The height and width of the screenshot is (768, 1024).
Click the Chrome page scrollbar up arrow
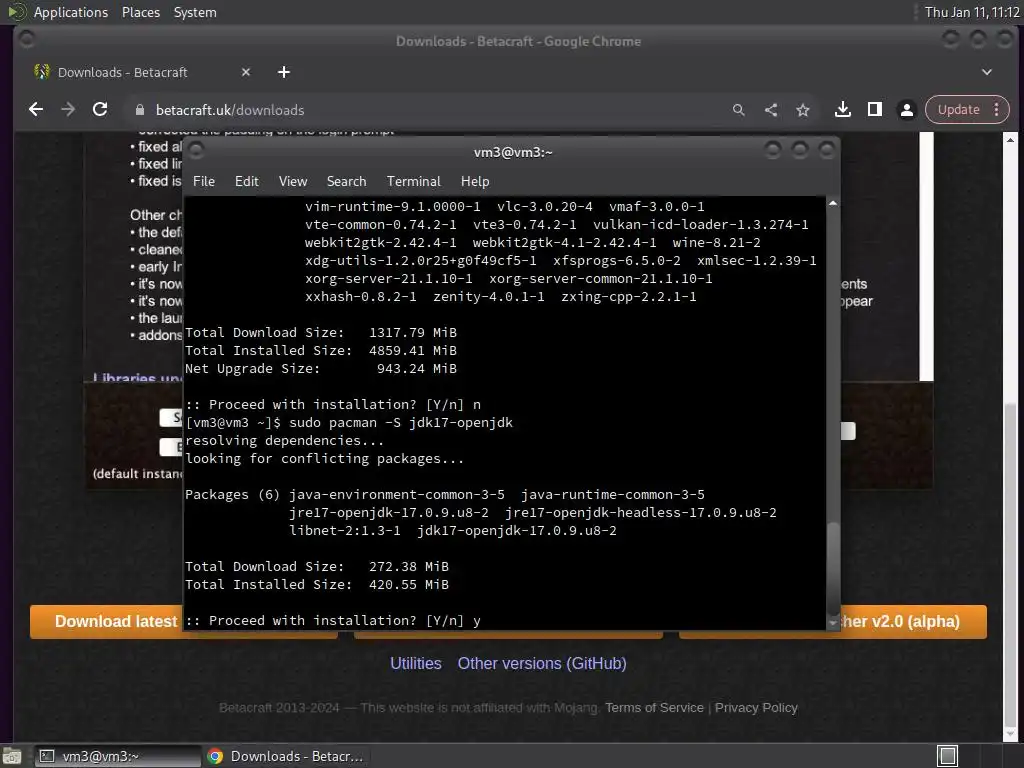click(x=1010, y=140)
